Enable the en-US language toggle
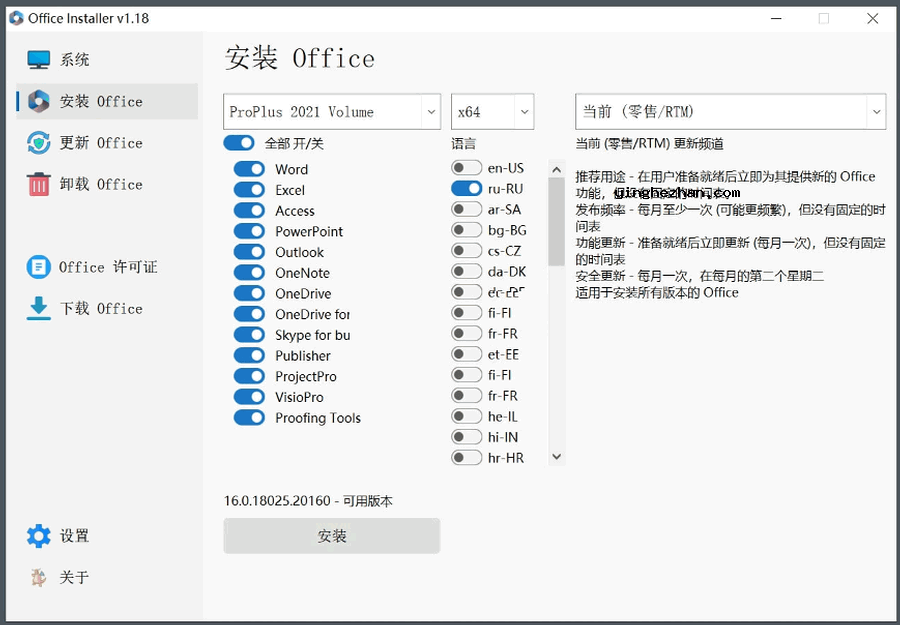Image resolution: width=900 pixels, height=625 pixels. (x=466, y=168)
